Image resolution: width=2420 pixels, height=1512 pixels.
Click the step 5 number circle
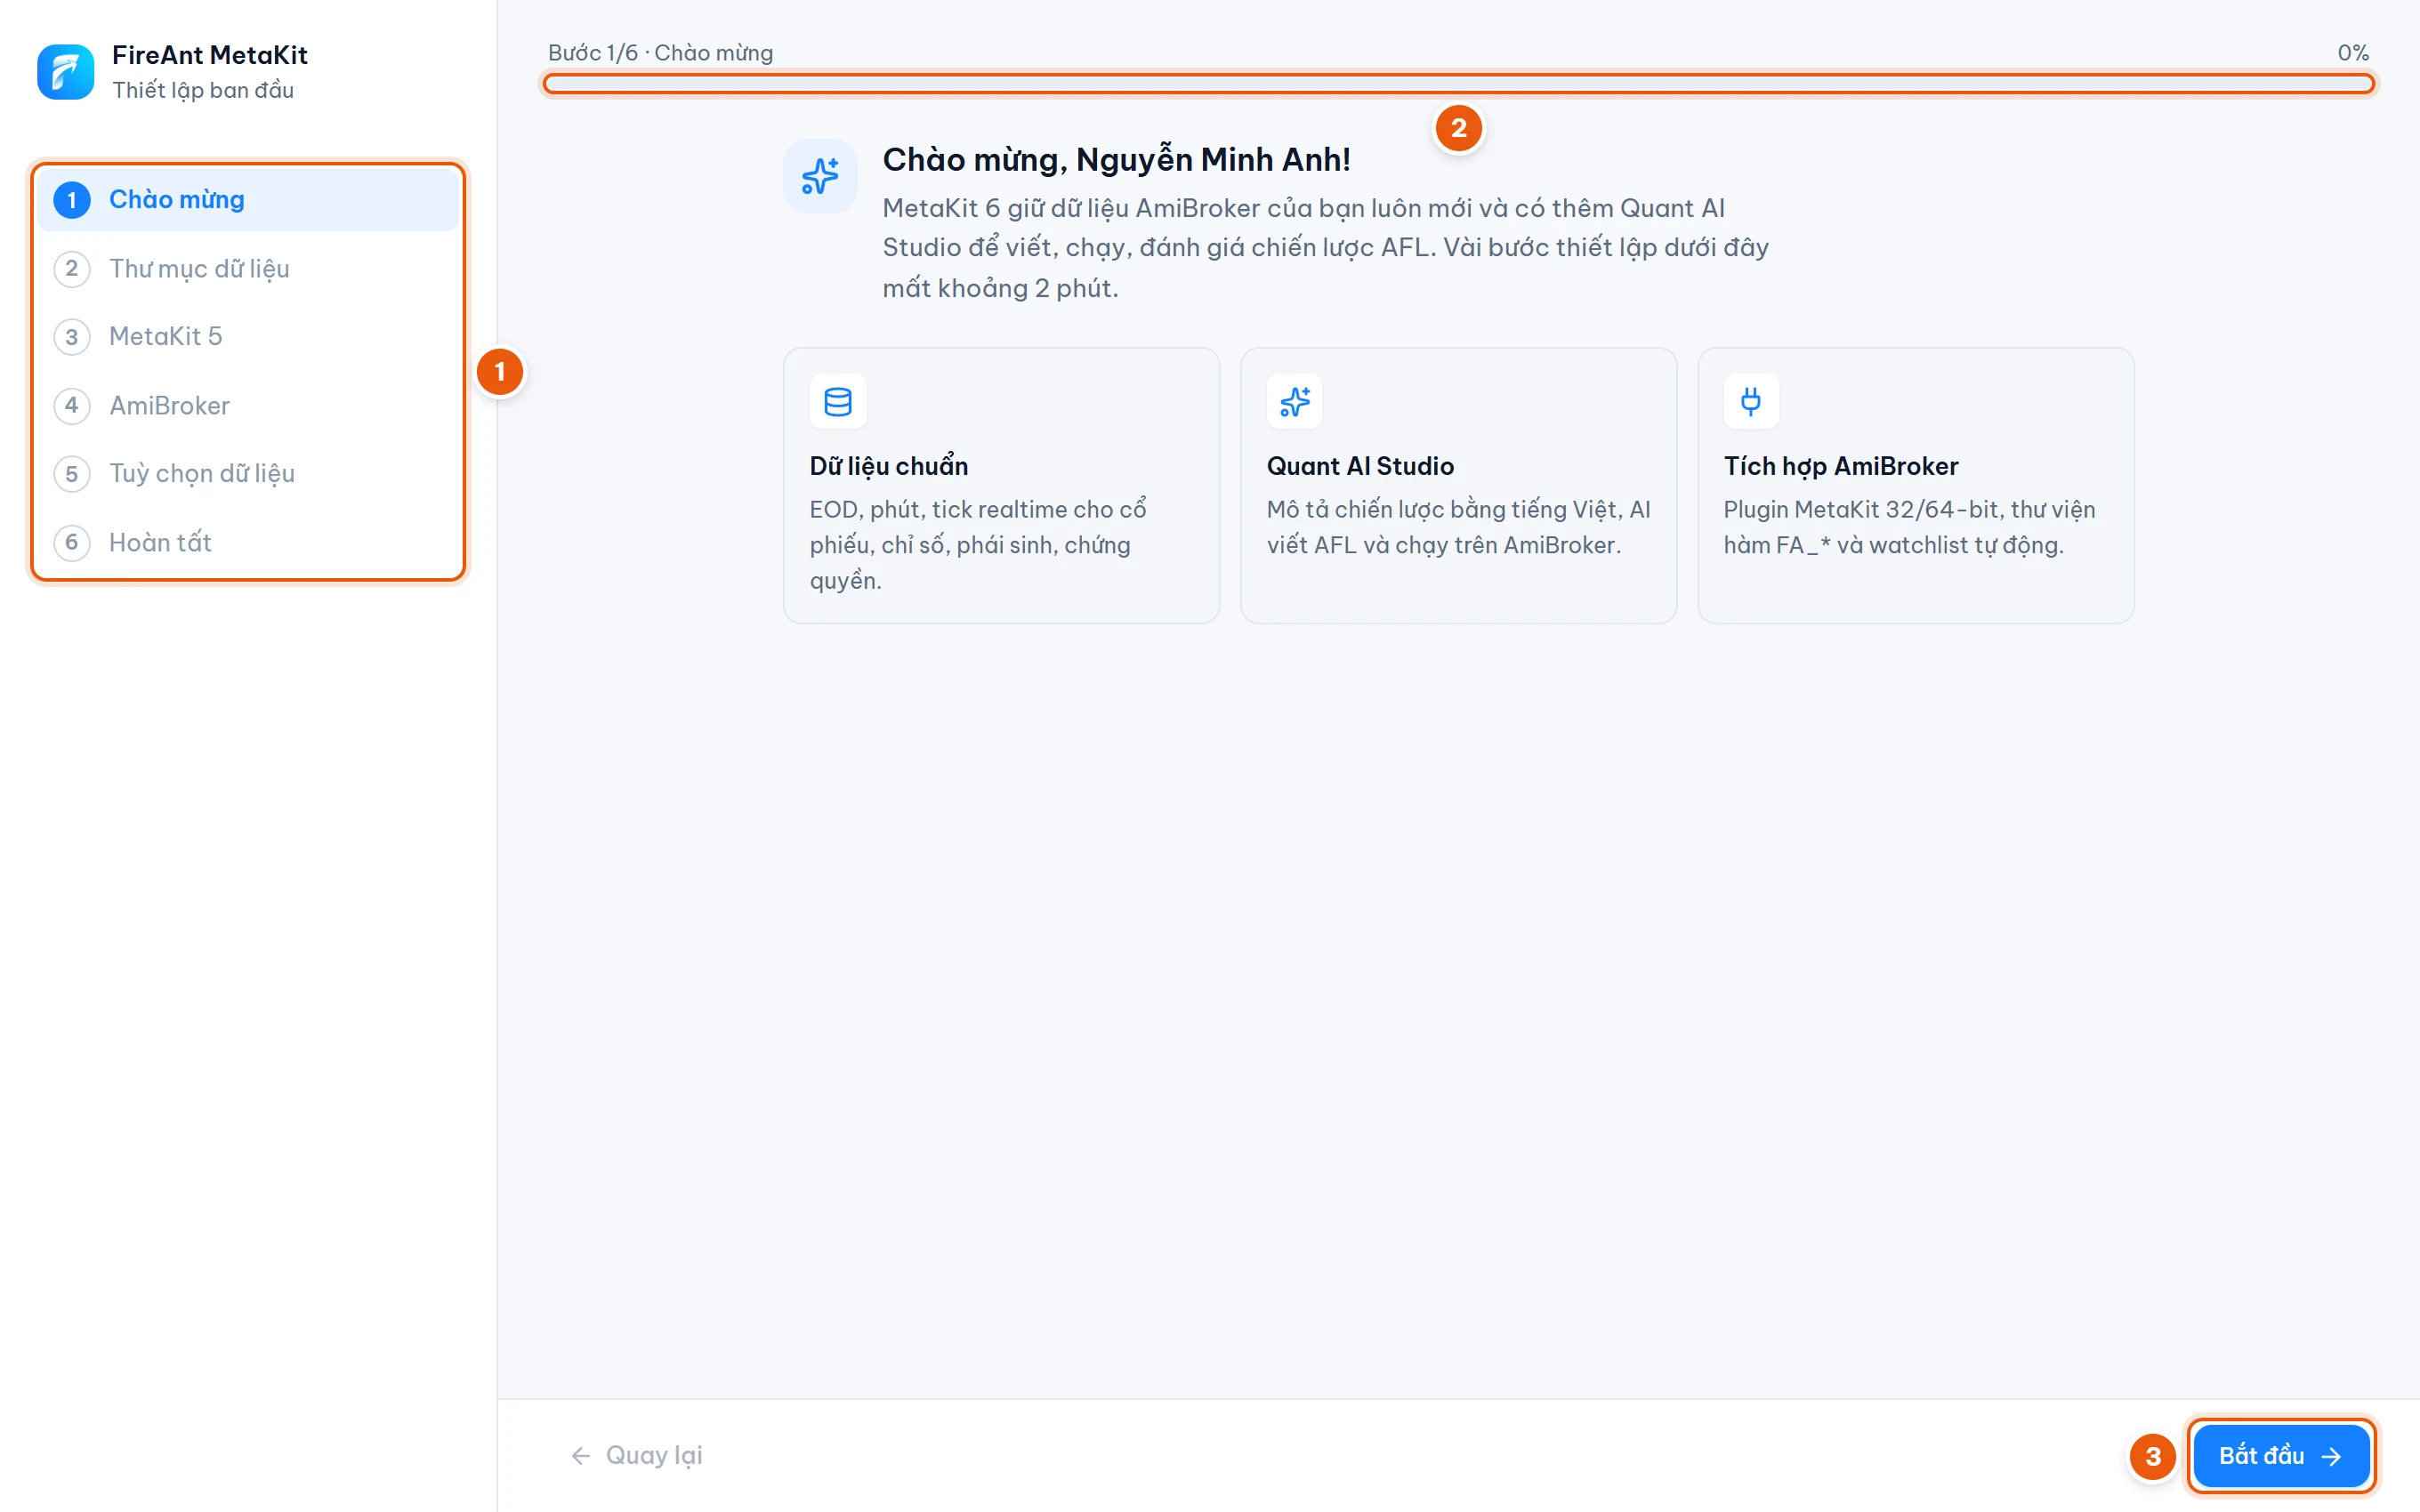point(72,474)
